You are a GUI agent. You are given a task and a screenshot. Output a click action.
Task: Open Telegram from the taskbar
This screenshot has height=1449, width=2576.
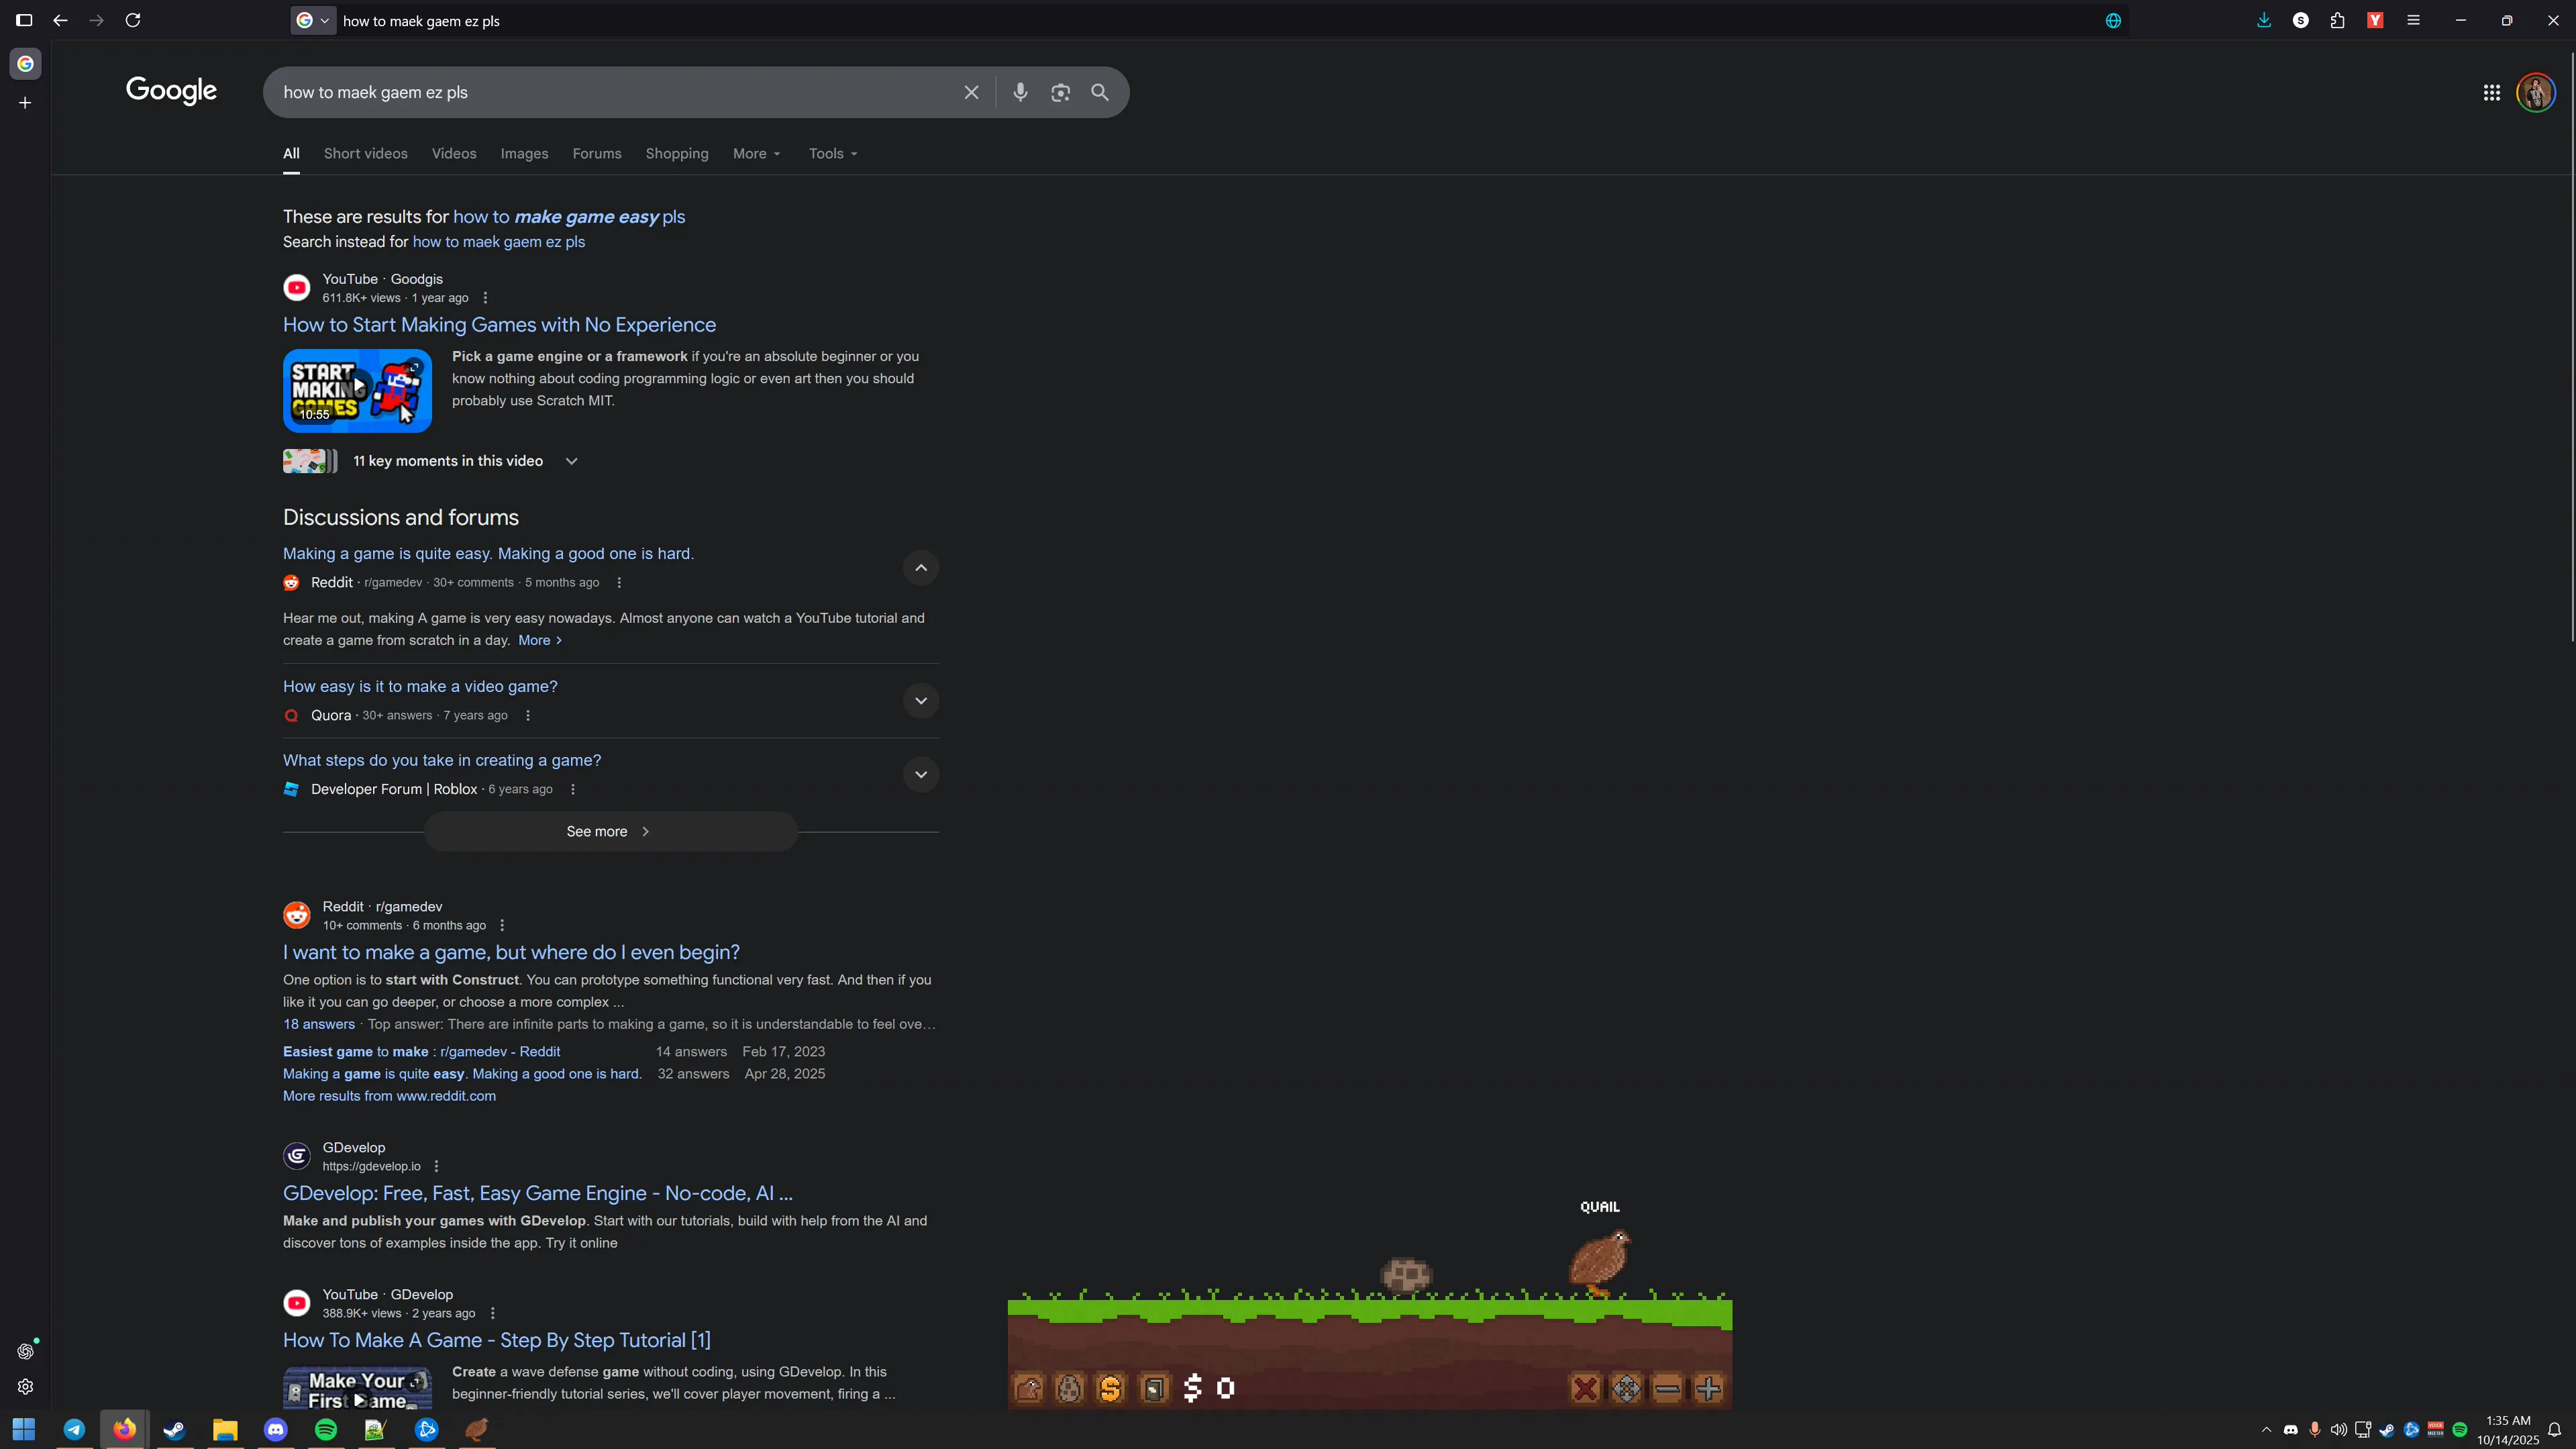click(74, 1429)
